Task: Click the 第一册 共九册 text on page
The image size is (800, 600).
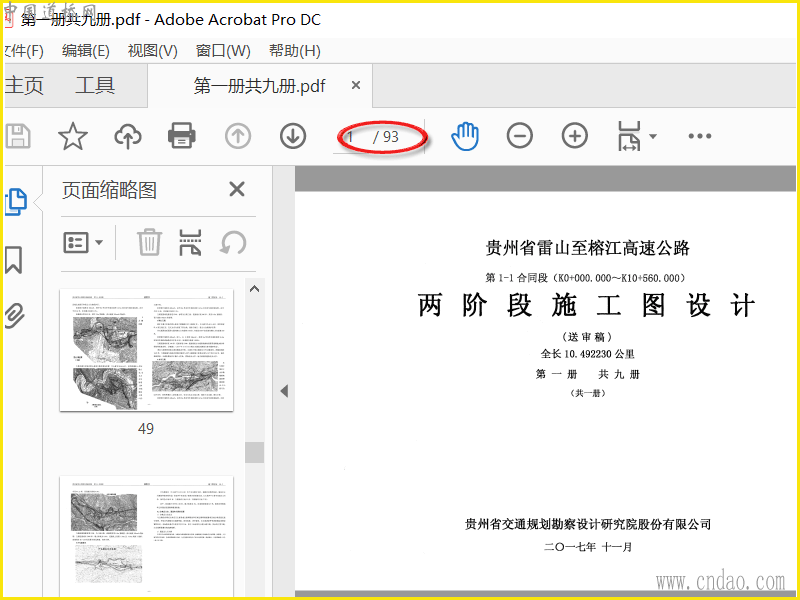Action: pos(587,374)
